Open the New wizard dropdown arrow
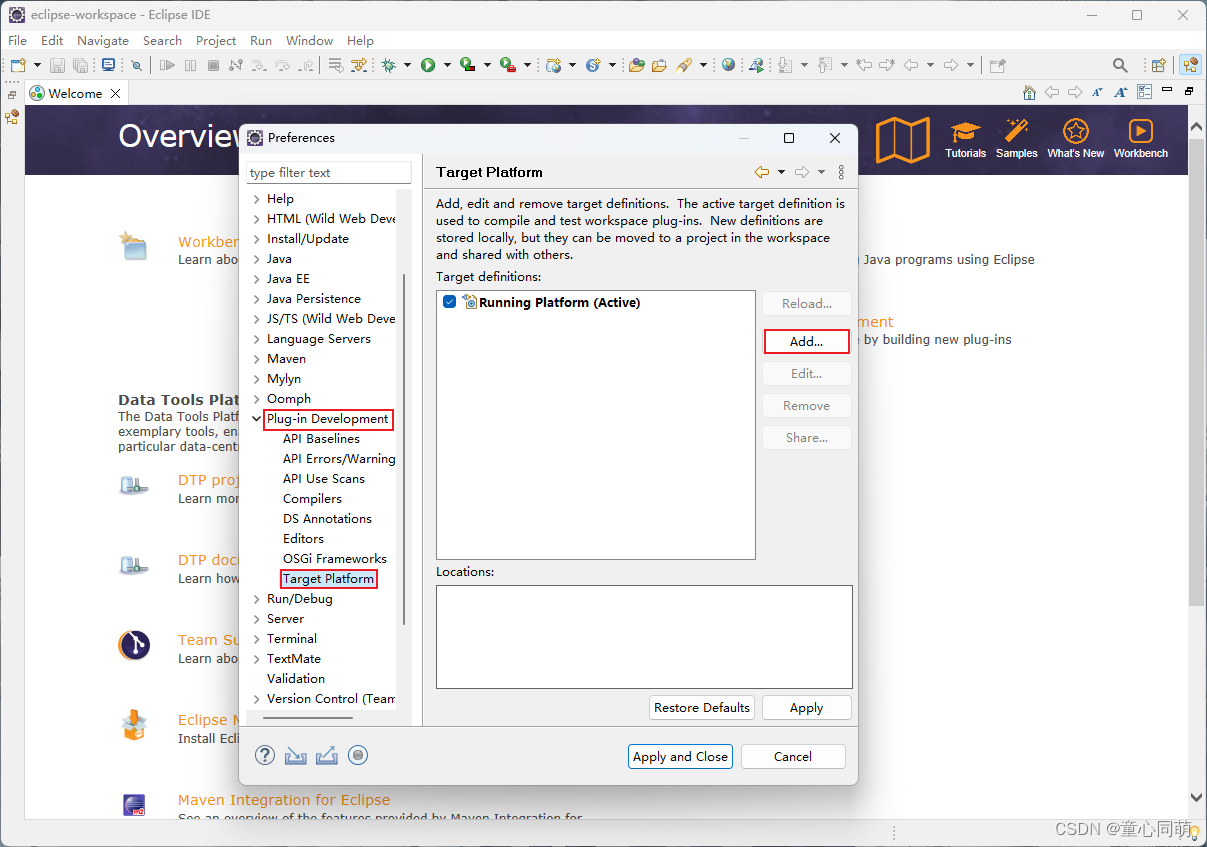Screen dimensions: 1207x847 click(35, 66)
